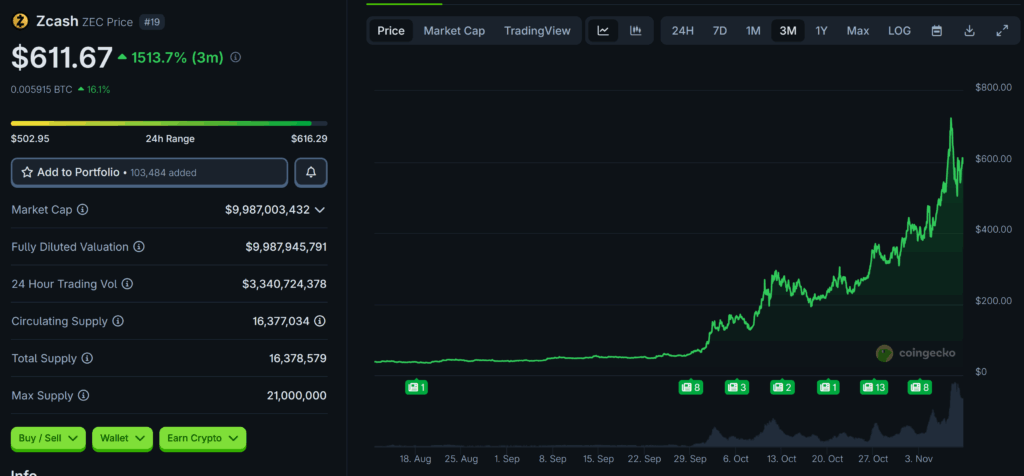Image resolution: width=1024 pixels, height=476 pixels.
Task: Download chart data icon
Action: tap(969, 31)
